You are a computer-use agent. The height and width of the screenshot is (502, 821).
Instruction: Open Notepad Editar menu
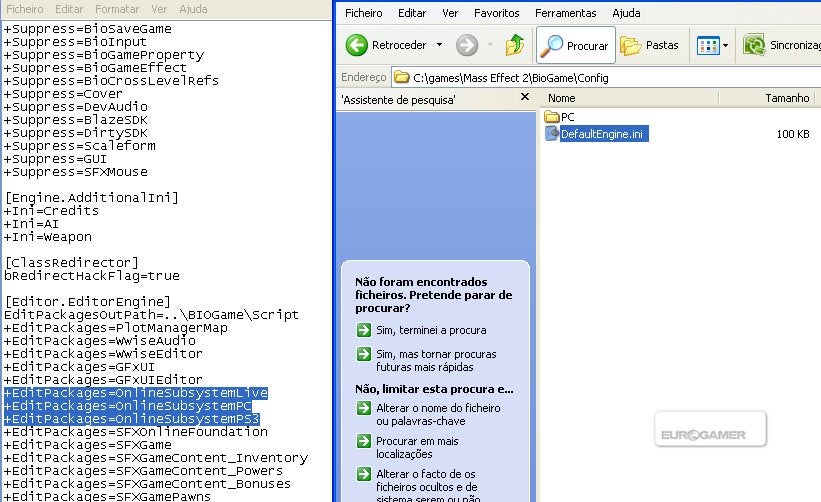coord(69,9)
